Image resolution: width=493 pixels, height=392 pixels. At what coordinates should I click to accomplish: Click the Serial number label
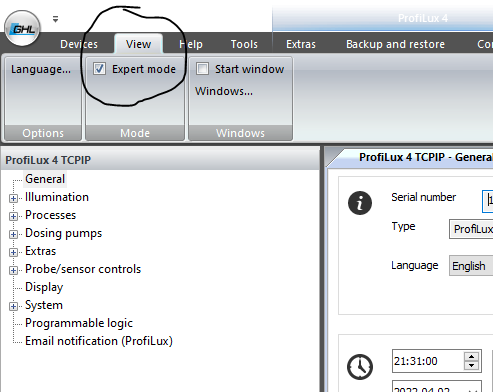pos(423,197)
